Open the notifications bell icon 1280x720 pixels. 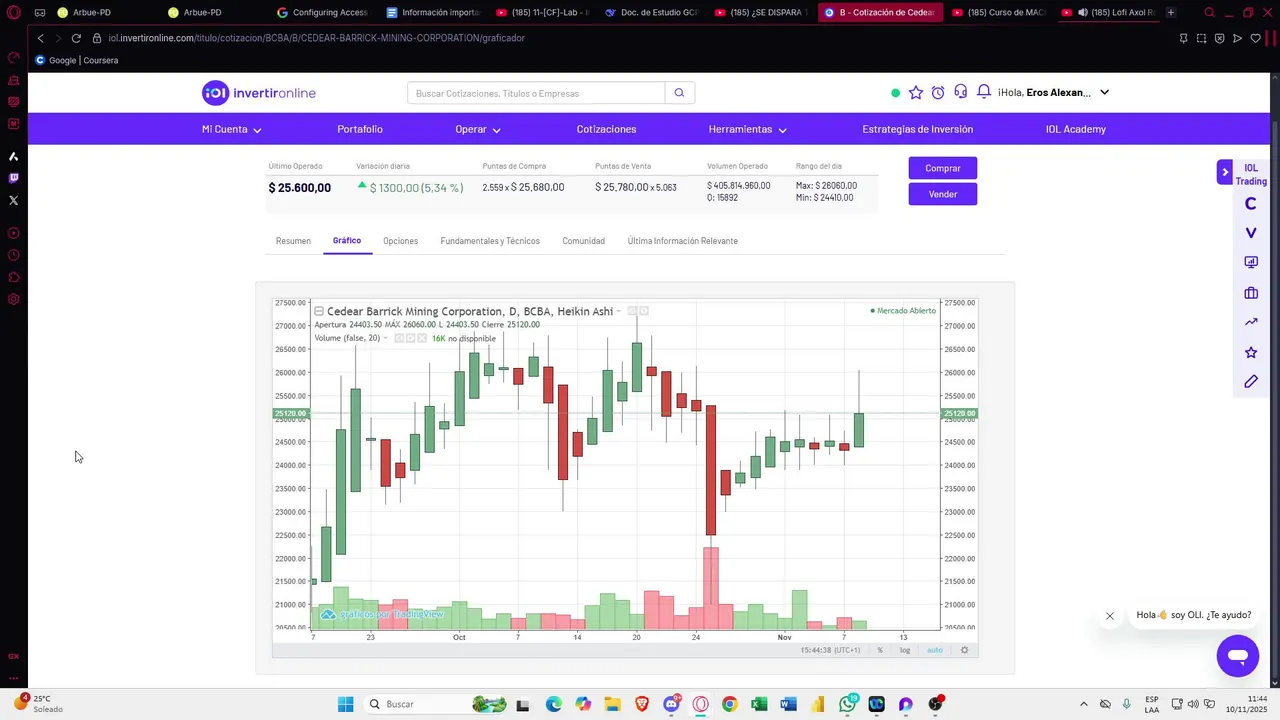coord(984,92)
